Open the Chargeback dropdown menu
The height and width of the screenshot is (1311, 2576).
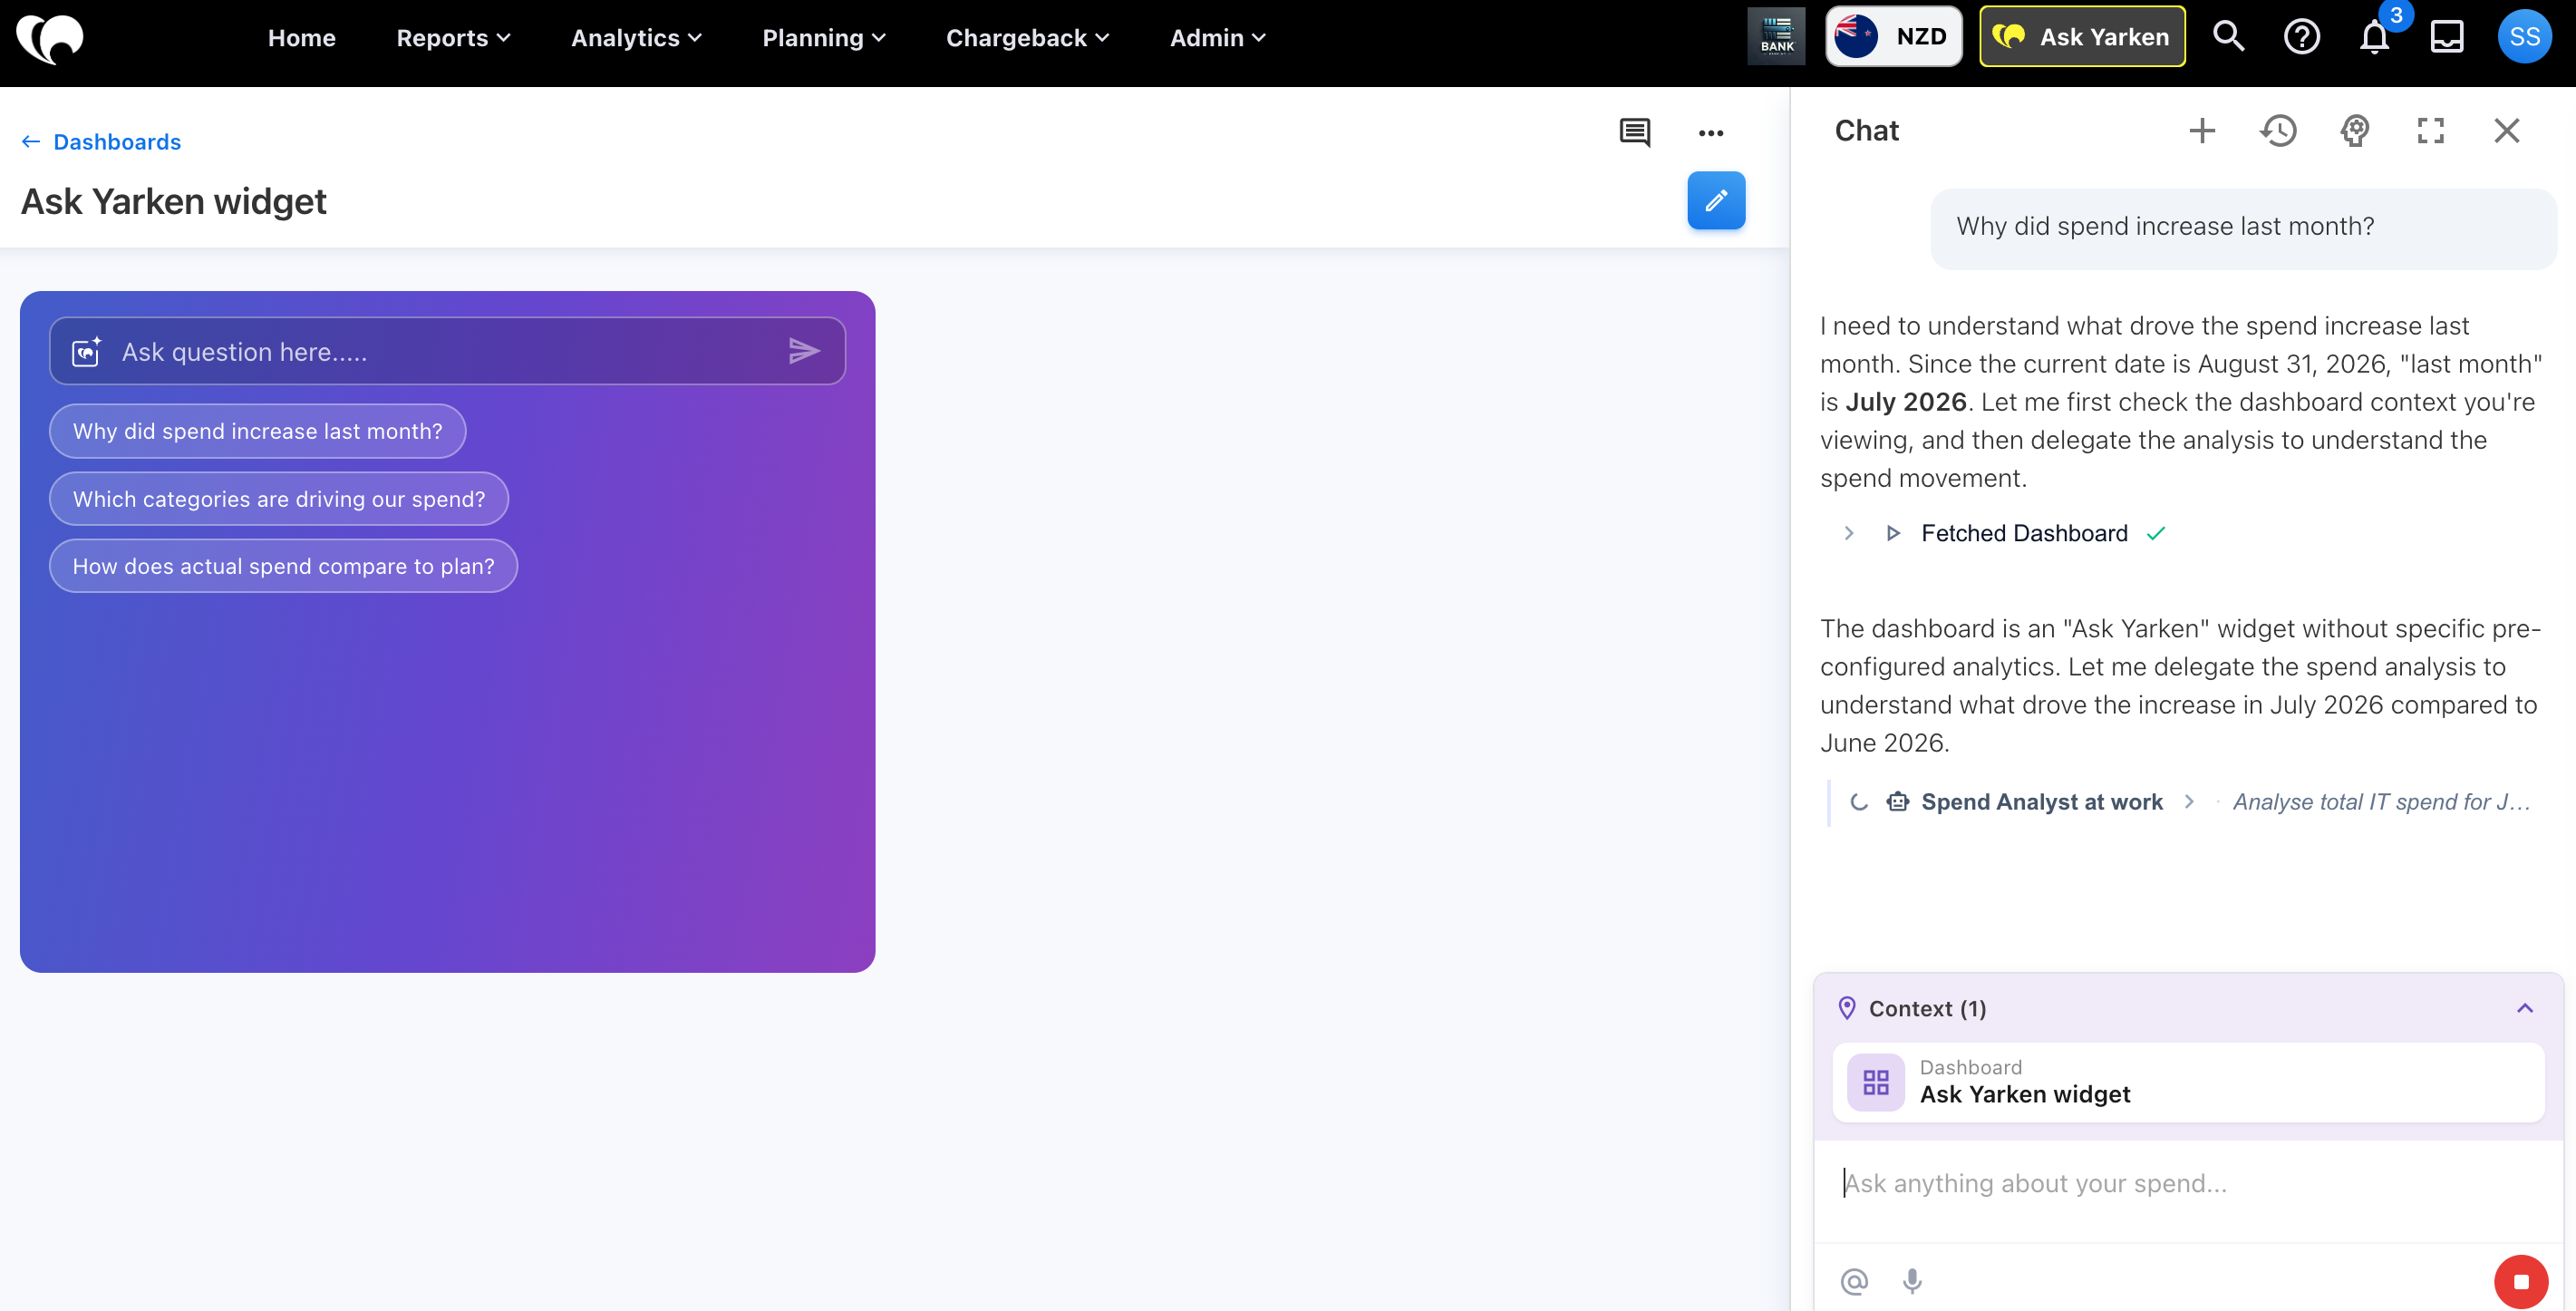pyautogui.click(x=1027, y=38)
